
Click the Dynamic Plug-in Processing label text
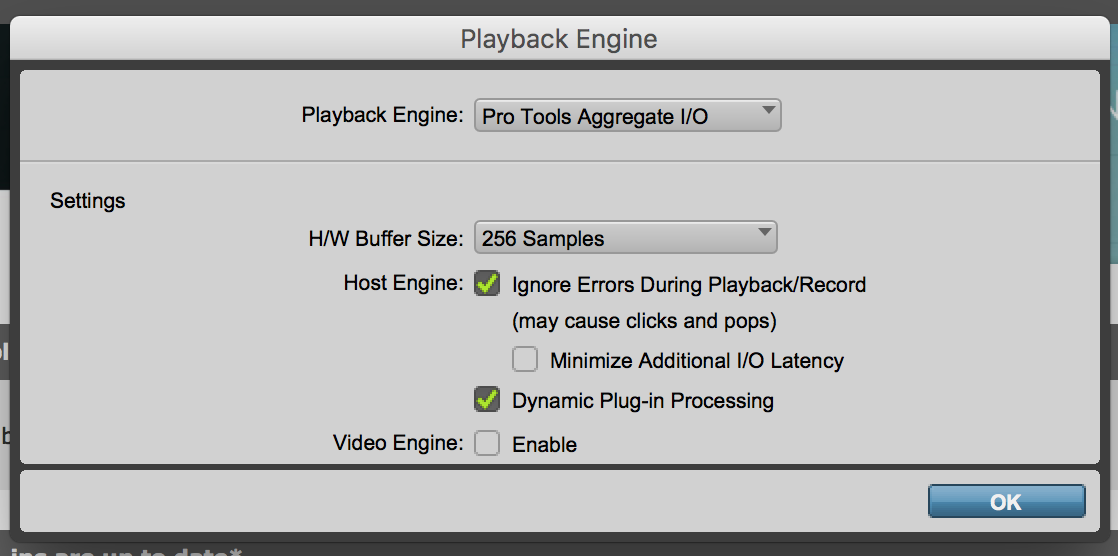pyautogui.click(x=642, y=401)
